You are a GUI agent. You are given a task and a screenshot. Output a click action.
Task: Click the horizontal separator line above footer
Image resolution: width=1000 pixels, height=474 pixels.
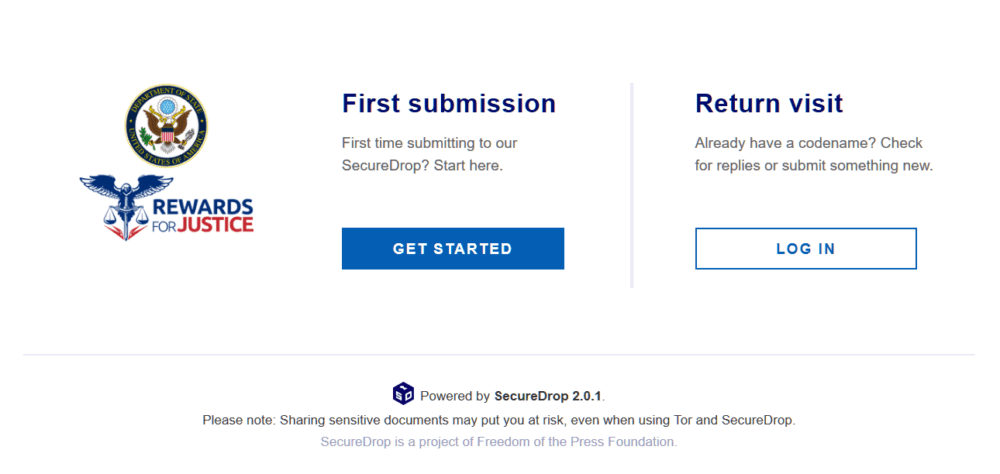(x=499, y=354)
